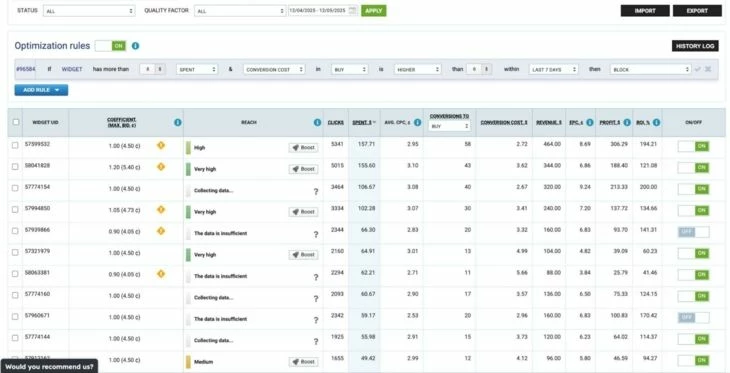Click info icon in Reach column header

(x=317, y=122)
